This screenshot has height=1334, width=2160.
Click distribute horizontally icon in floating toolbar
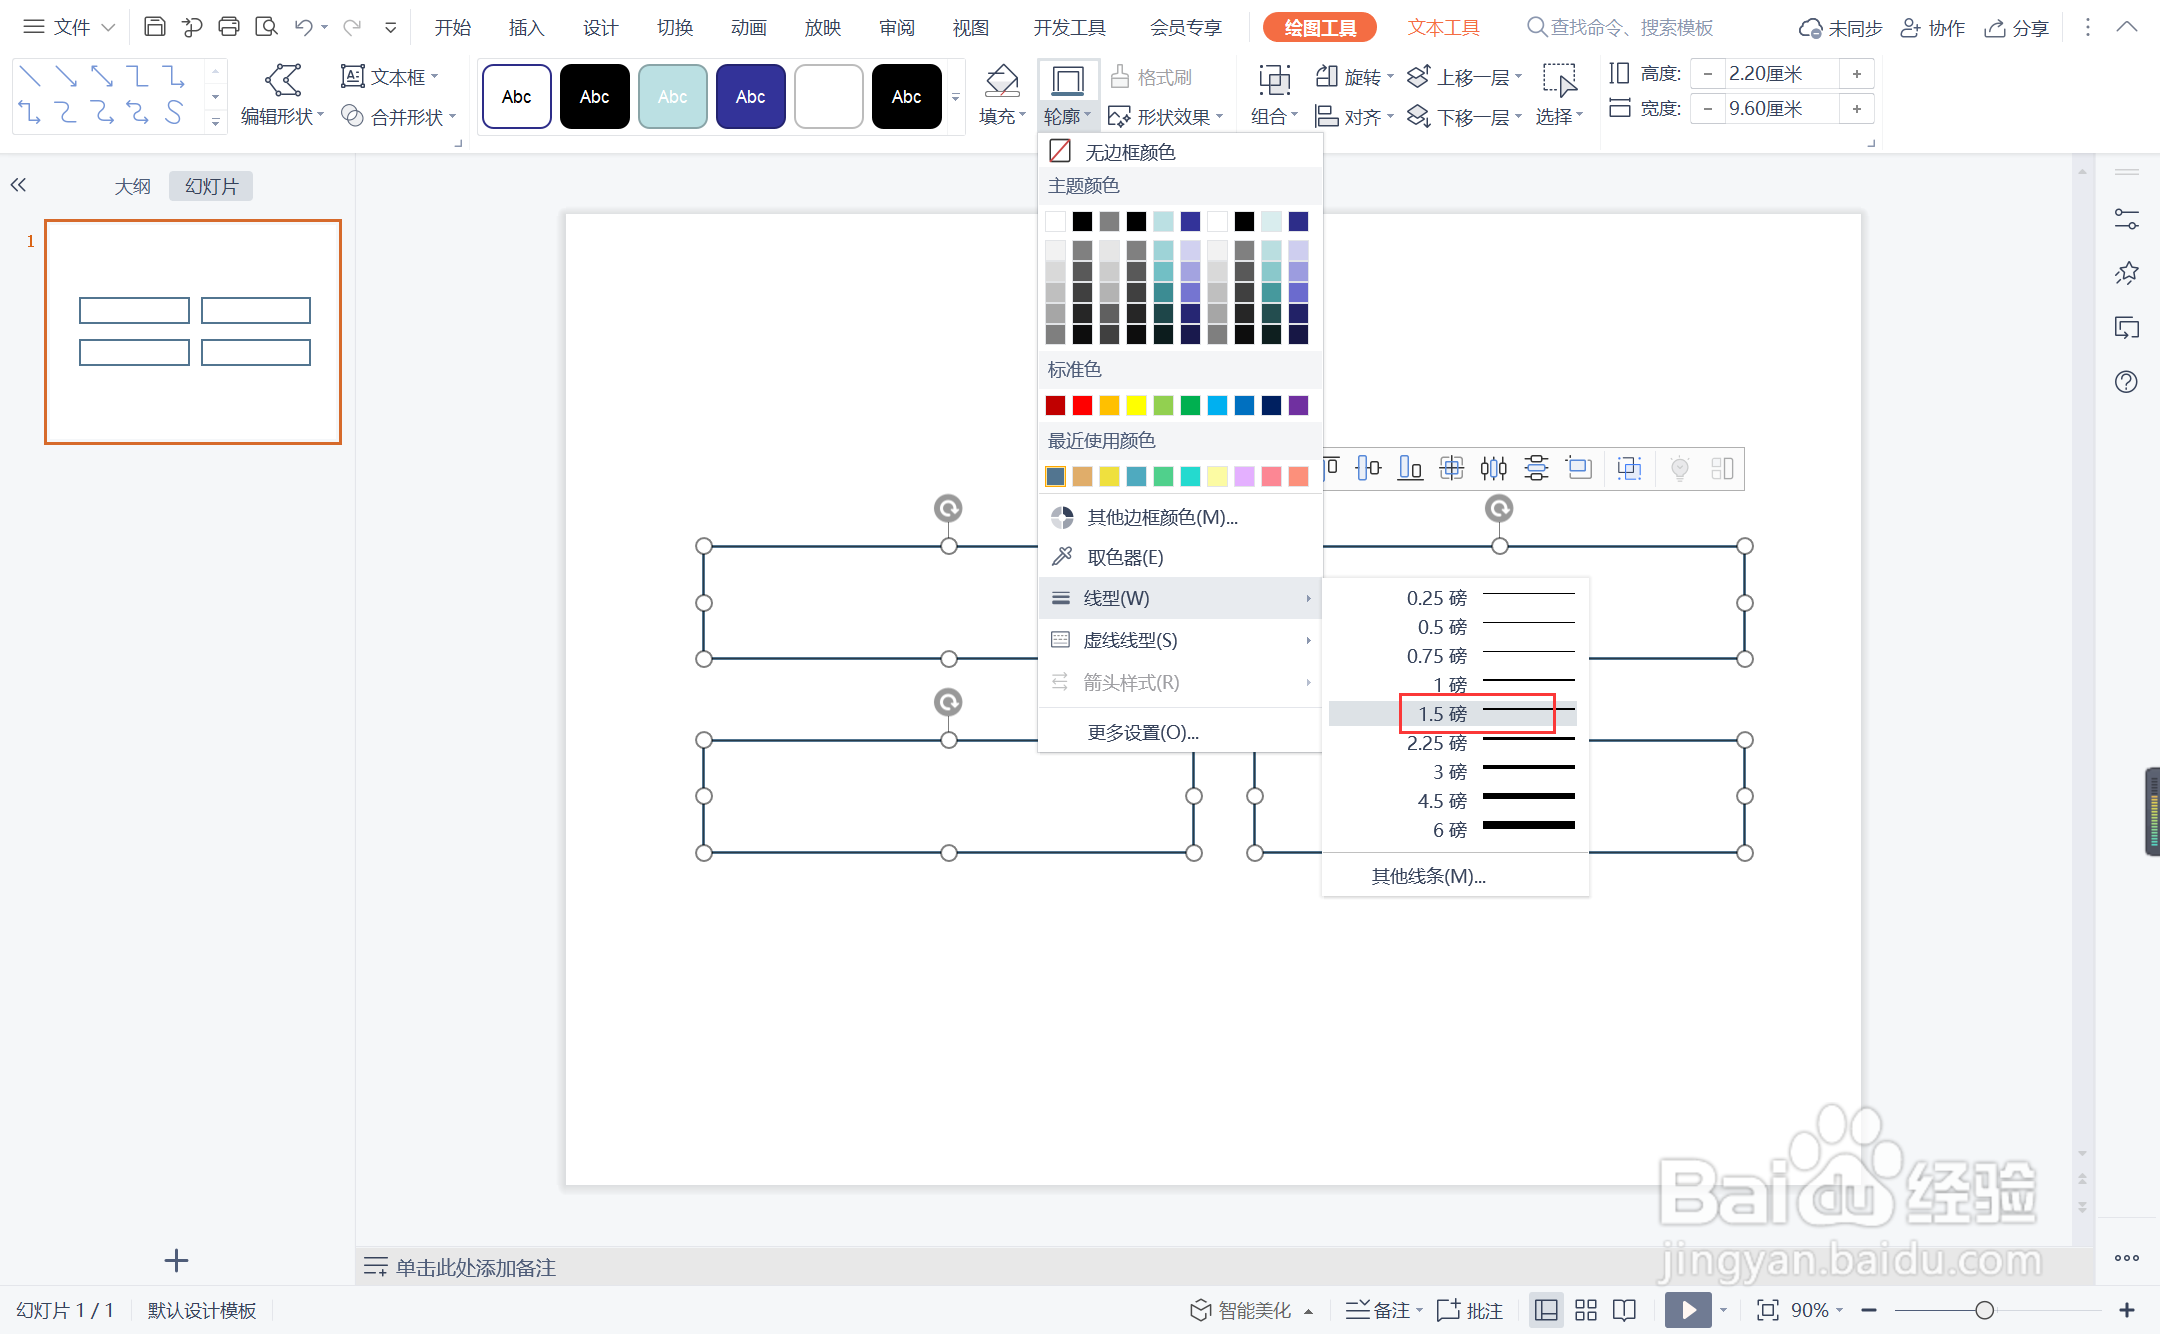(x=1494, y=468)
